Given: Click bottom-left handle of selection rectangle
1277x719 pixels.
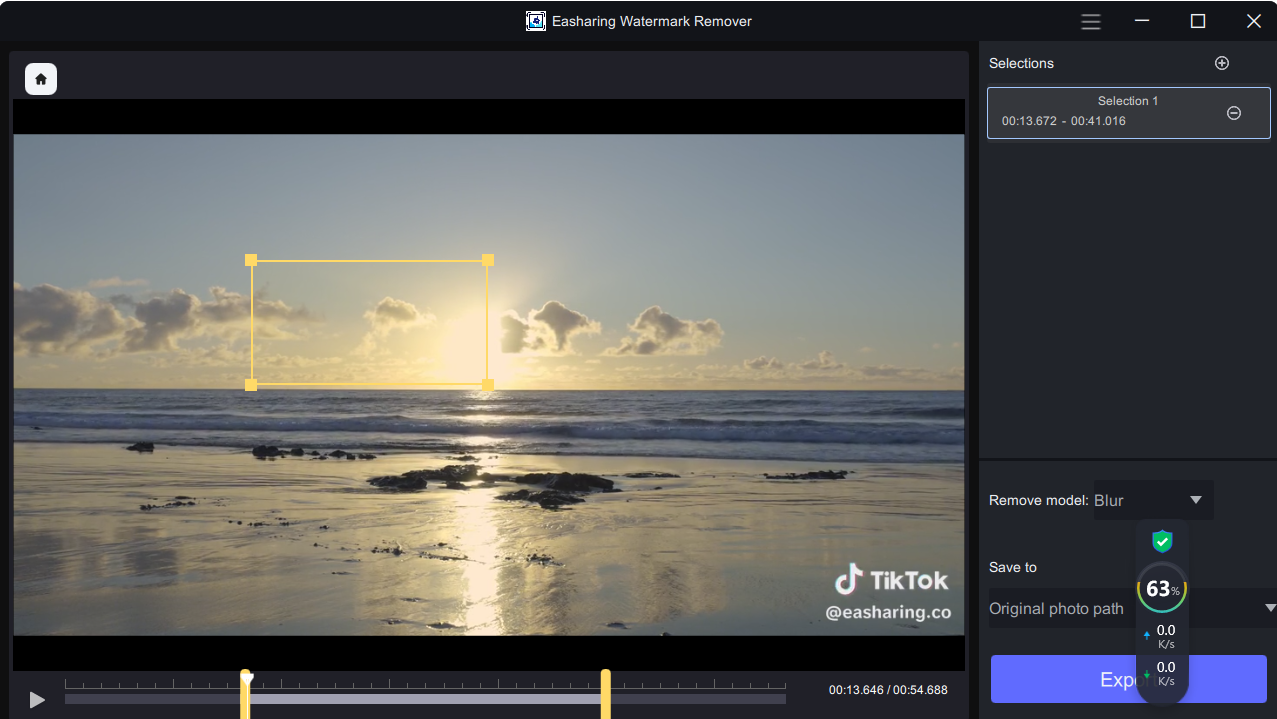Looking at the screenshot, I should 251,385.
